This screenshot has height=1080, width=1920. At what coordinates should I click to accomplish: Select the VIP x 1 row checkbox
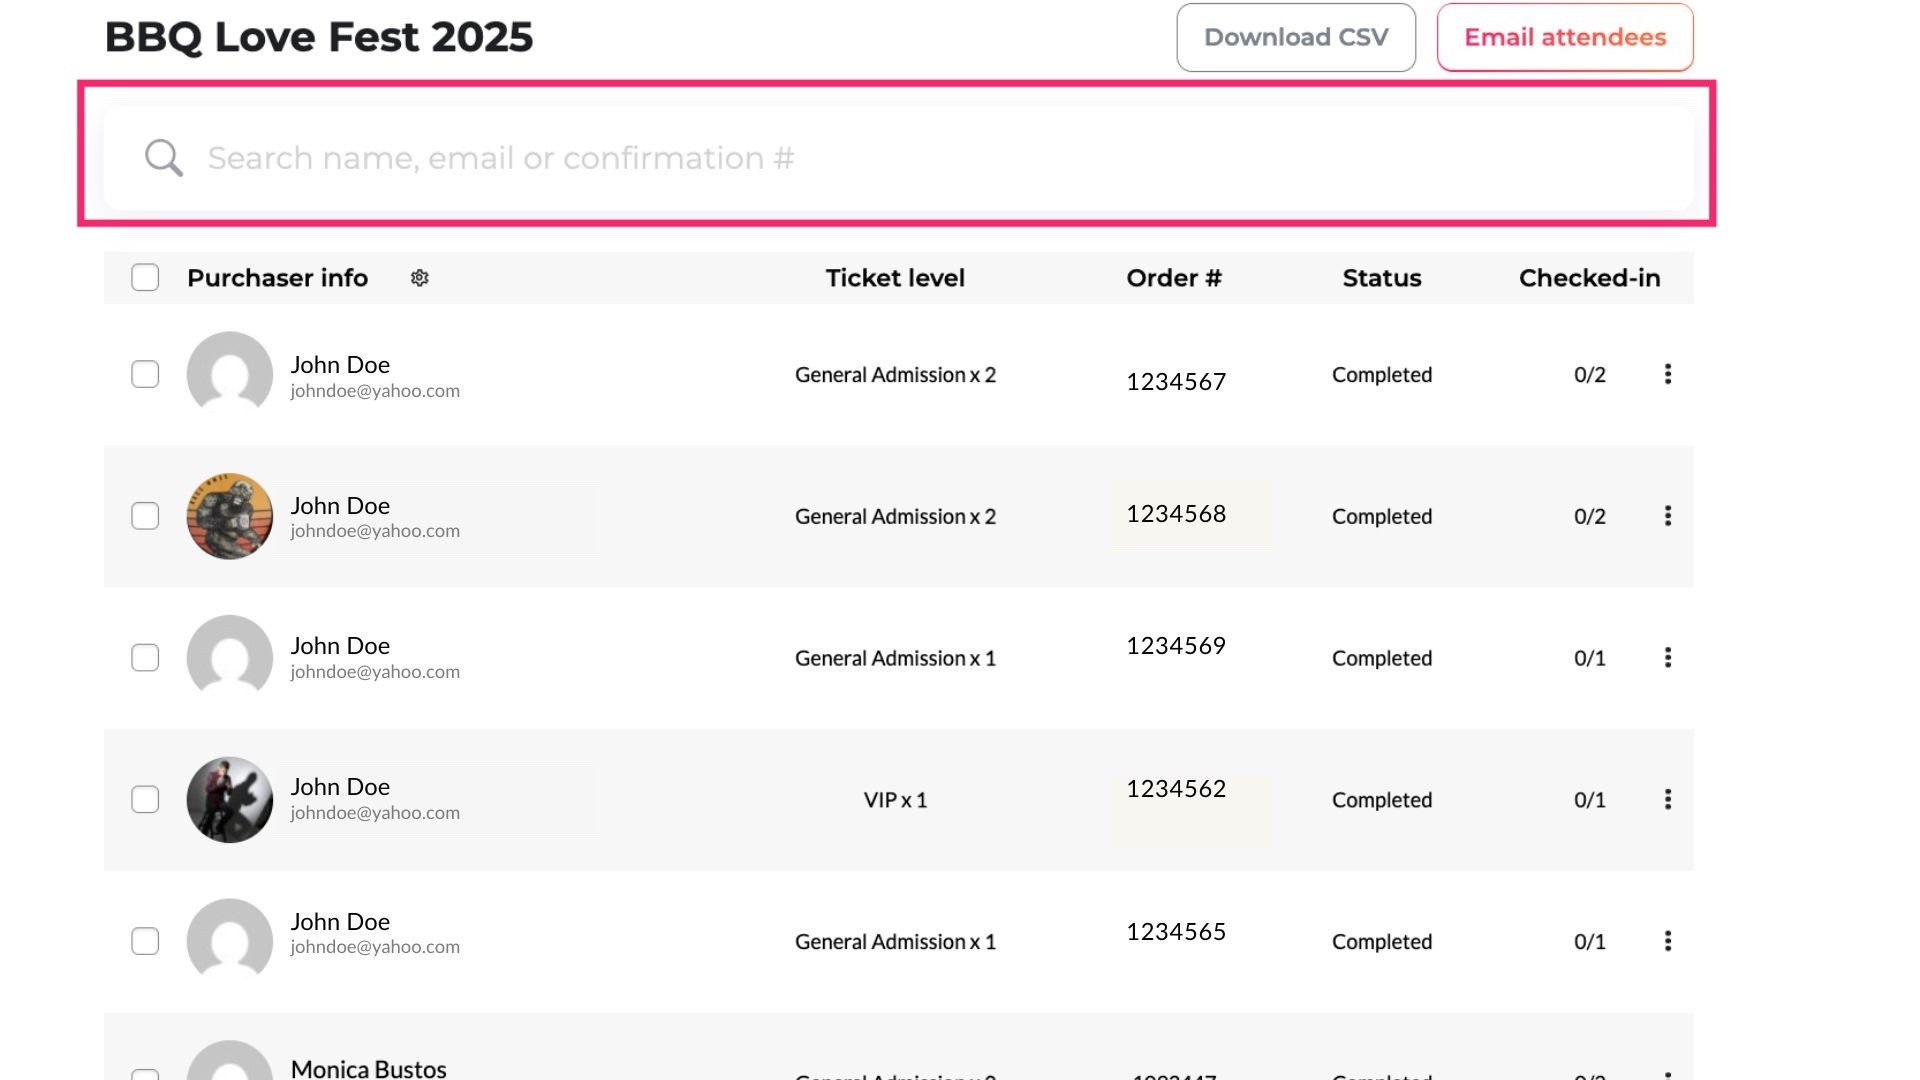[x=145, y=800]
